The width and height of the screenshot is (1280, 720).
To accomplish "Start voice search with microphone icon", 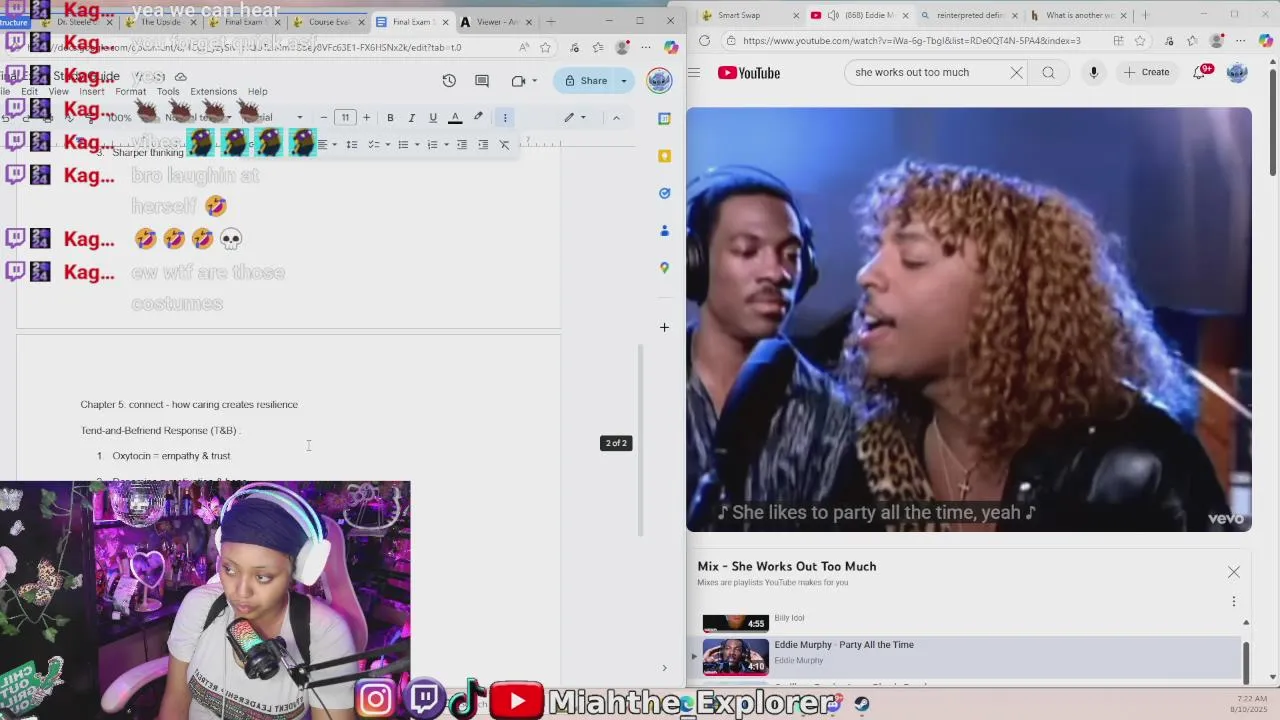I will click(x=1094, y=72).
